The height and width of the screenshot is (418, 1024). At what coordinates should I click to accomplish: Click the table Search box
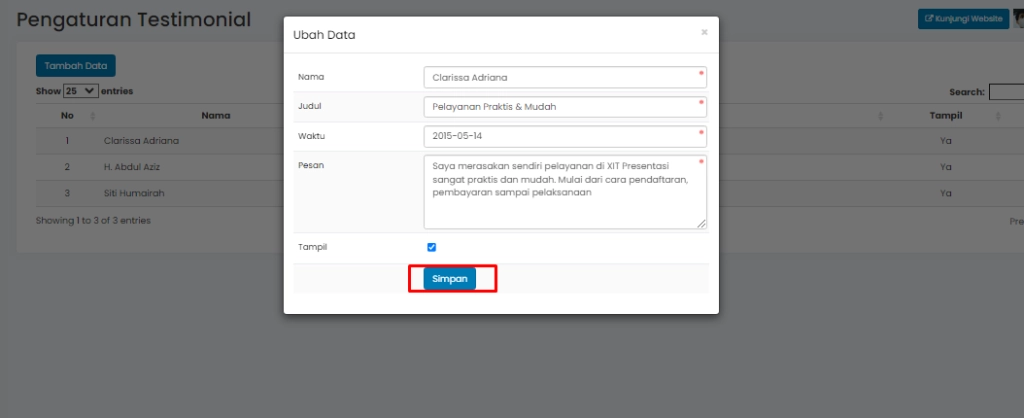(x=1005, y=92)
